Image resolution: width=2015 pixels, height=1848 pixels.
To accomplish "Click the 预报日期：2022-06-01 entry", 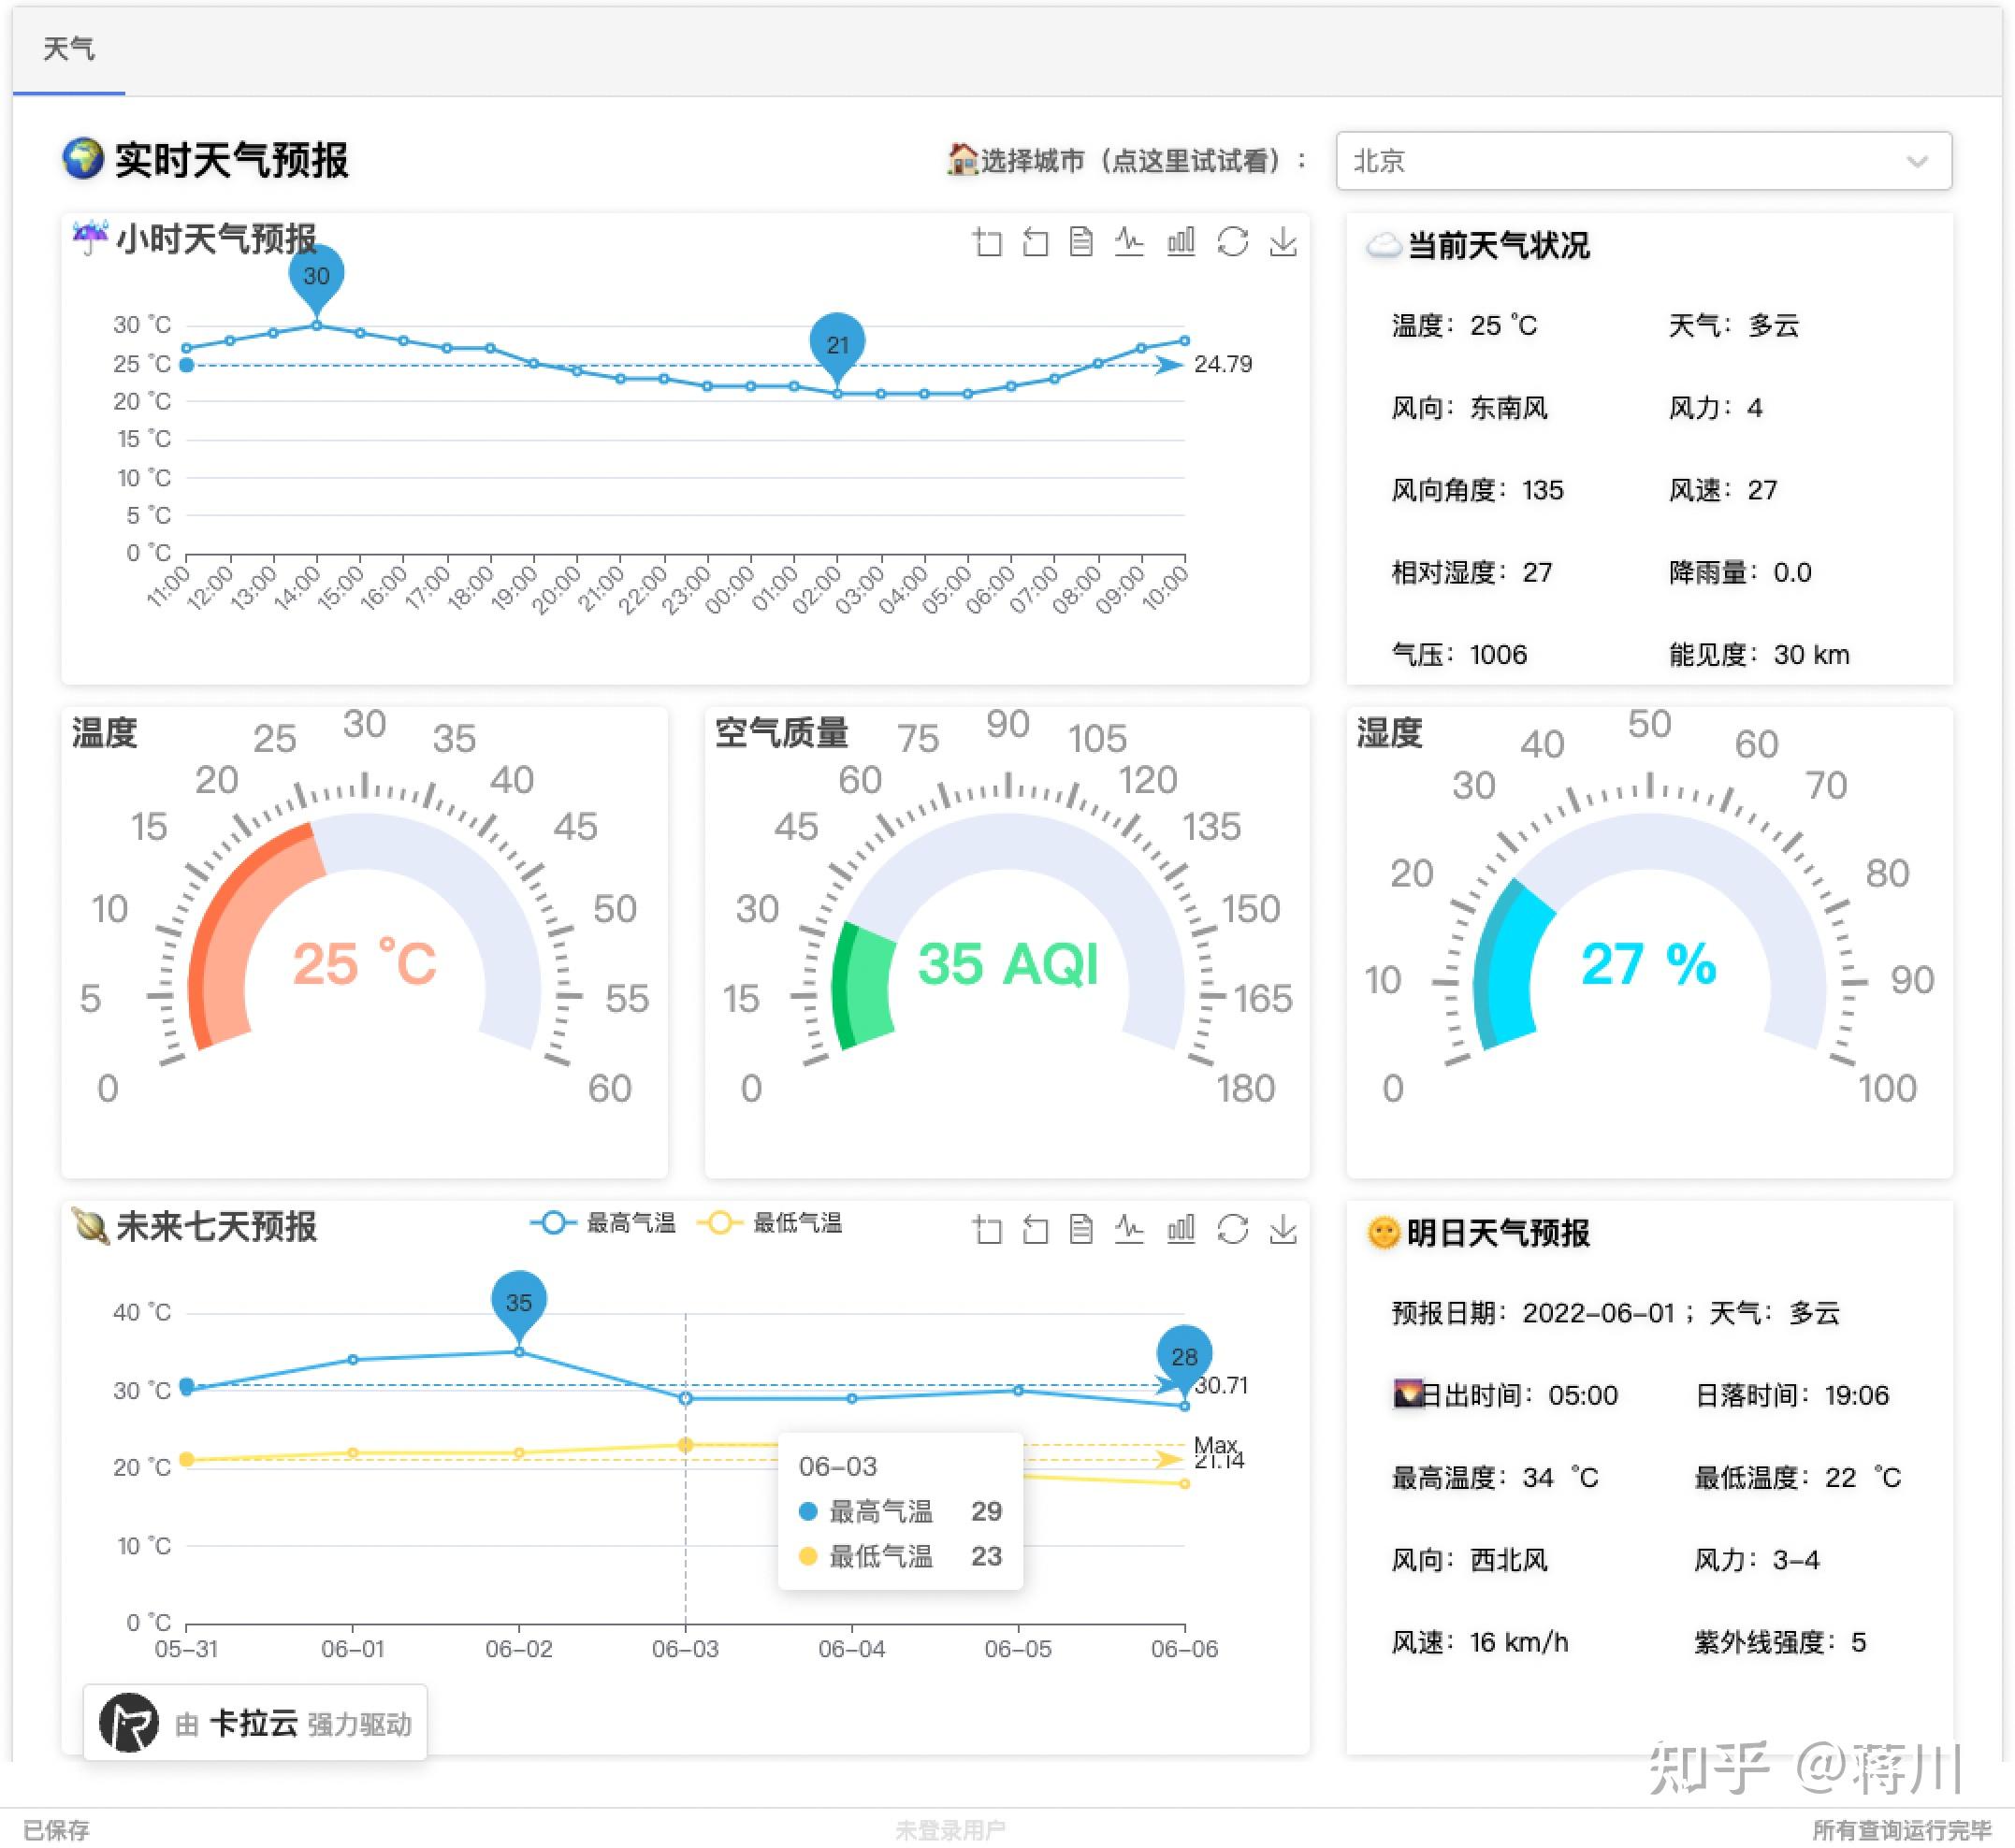I will click(x=1533, y=1313).
